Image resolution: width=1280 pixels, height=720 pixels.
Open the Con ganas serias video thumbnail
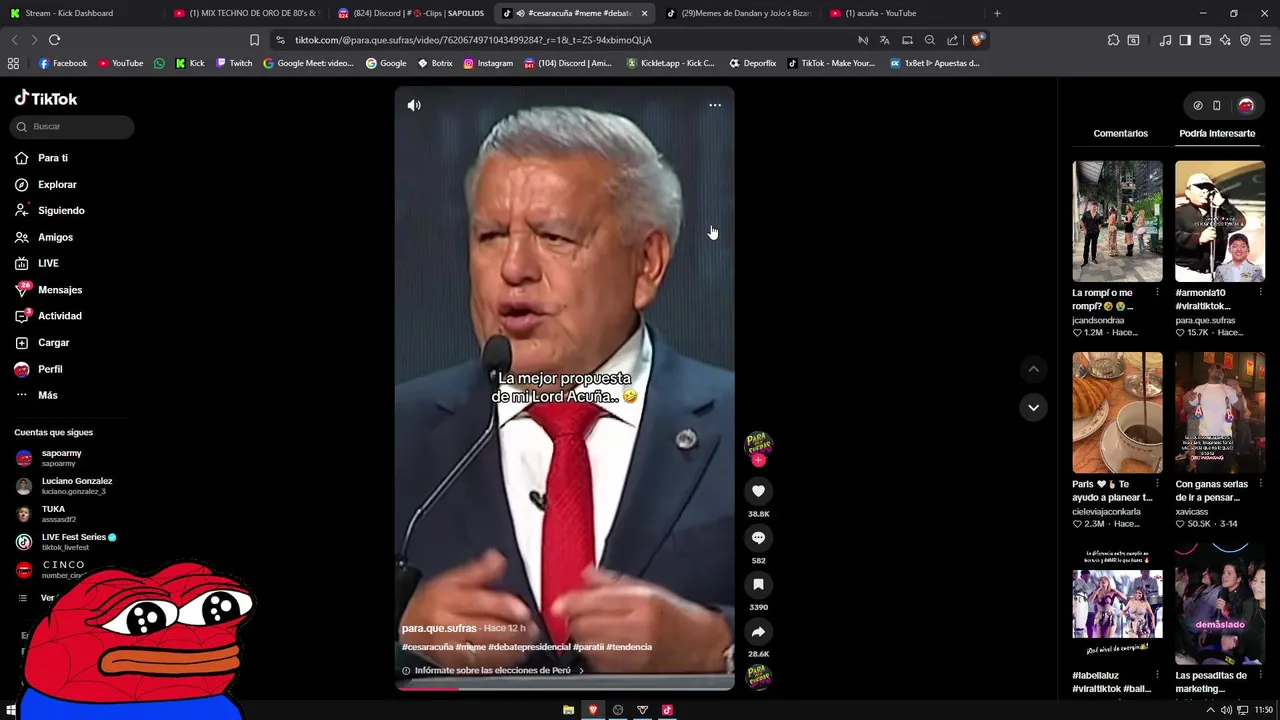click(x=1219, y=412)
